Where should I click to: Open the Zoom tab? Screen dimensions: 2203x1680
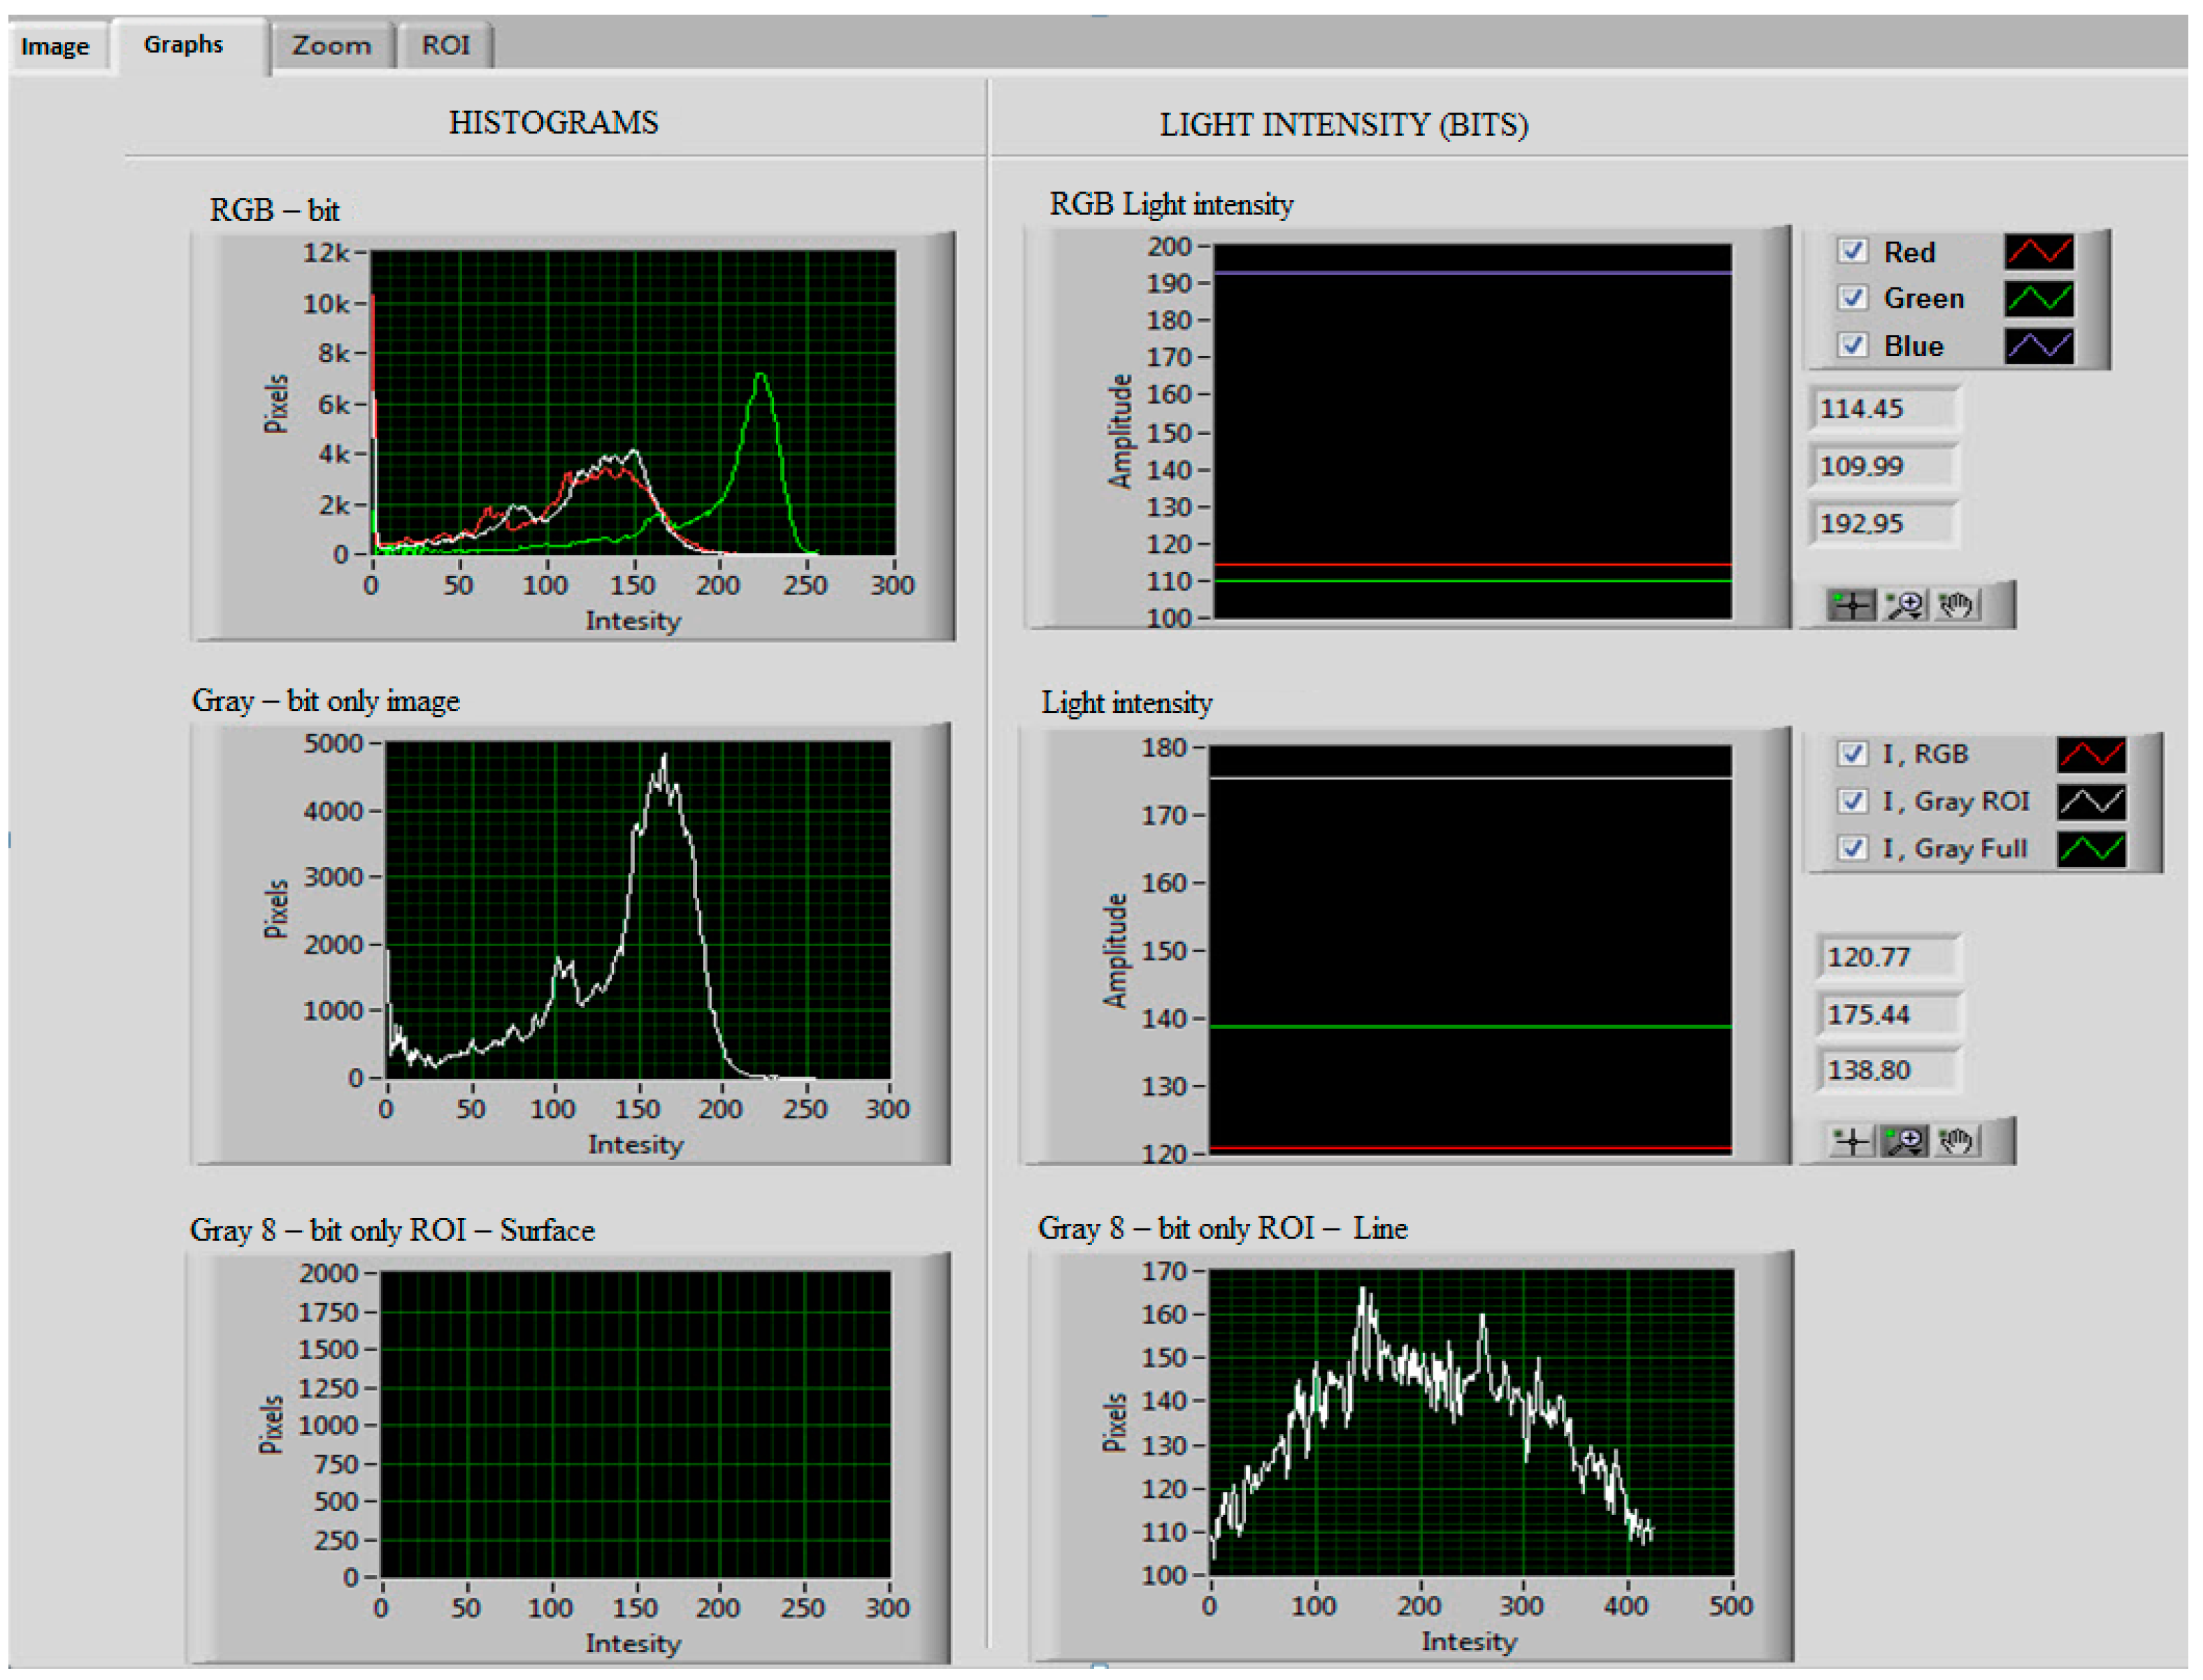(331, 46)
